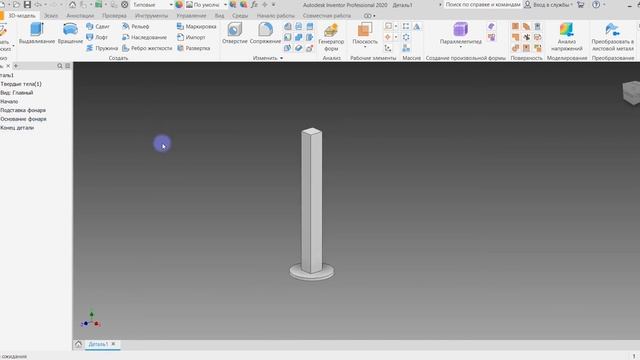The width and height of the screenshot is (640, 360).
Task: Switch to the Эскиз ribbon tab
Action: click(51, 16)
